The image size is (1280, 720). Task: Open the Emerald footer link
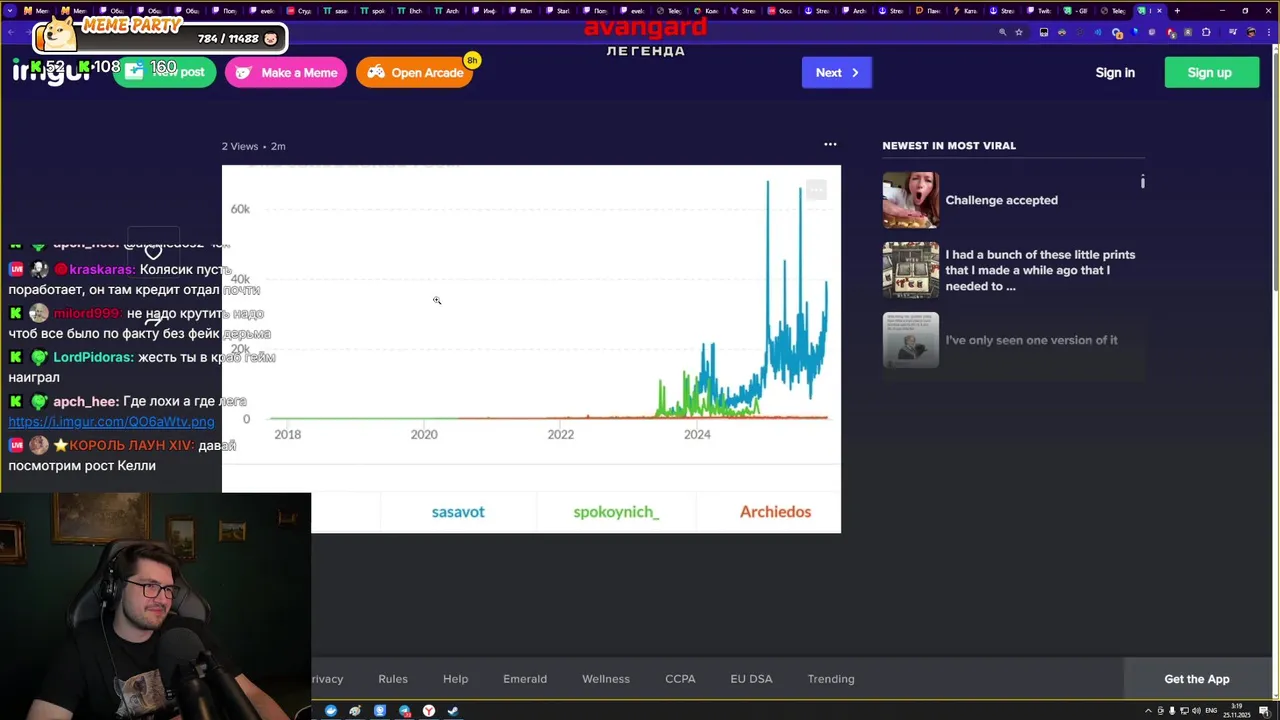tap(525, 679)
